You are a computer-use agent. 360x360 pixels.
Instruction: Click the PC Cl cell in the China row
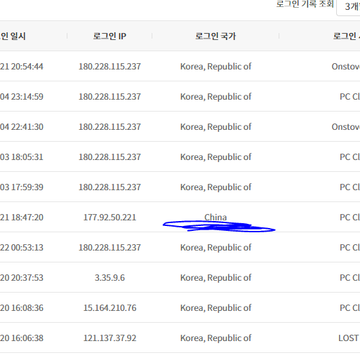(x=350, y=217)
